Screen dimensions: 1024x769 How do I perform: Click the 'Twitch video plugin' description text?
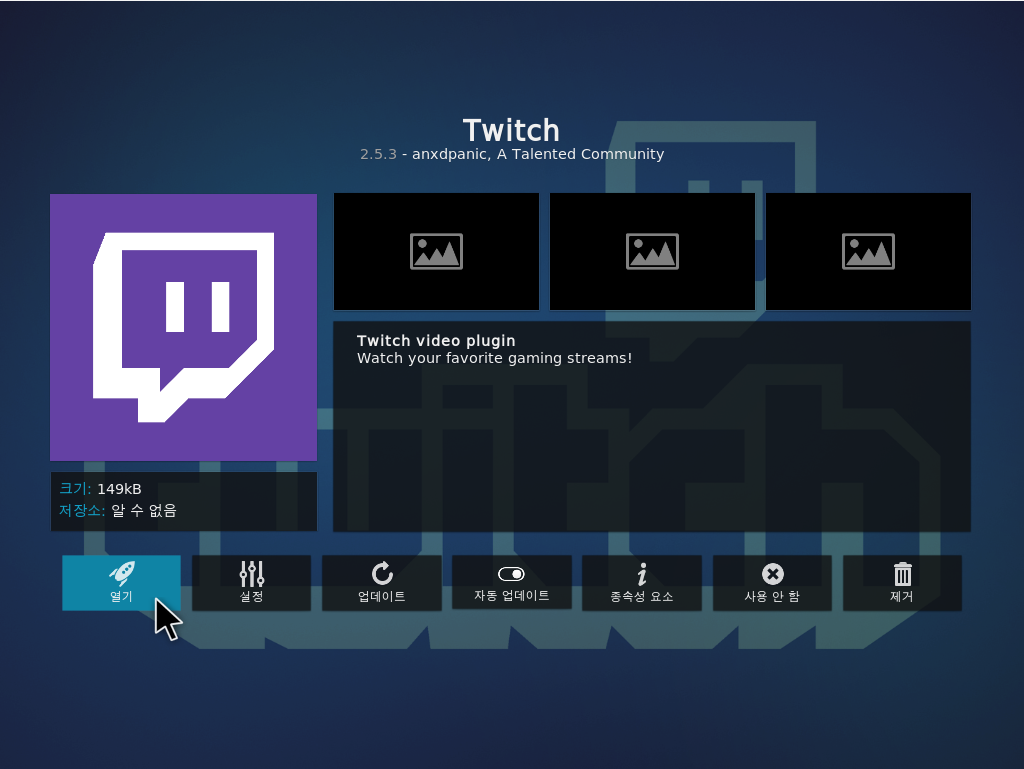tap(436, 341)
